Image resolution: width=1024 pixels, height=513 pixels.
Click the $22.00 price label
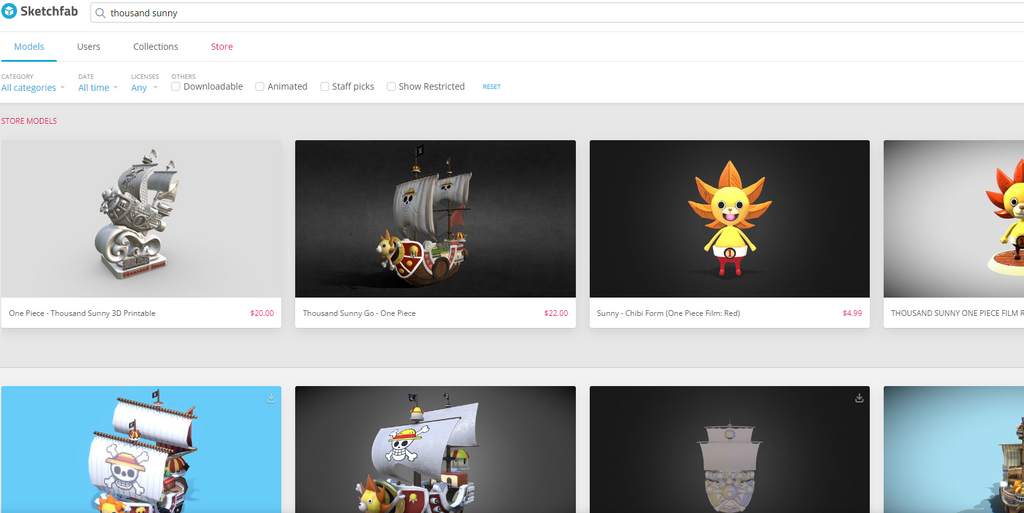tap(556, 313)
